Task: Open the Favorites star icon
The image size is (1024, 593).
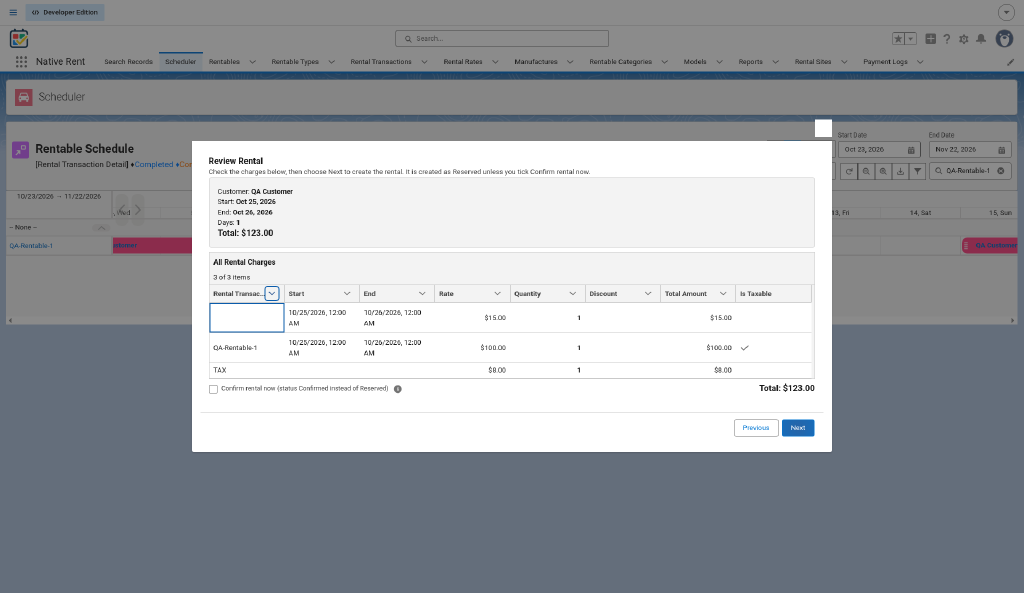Action: coord(898,39)
